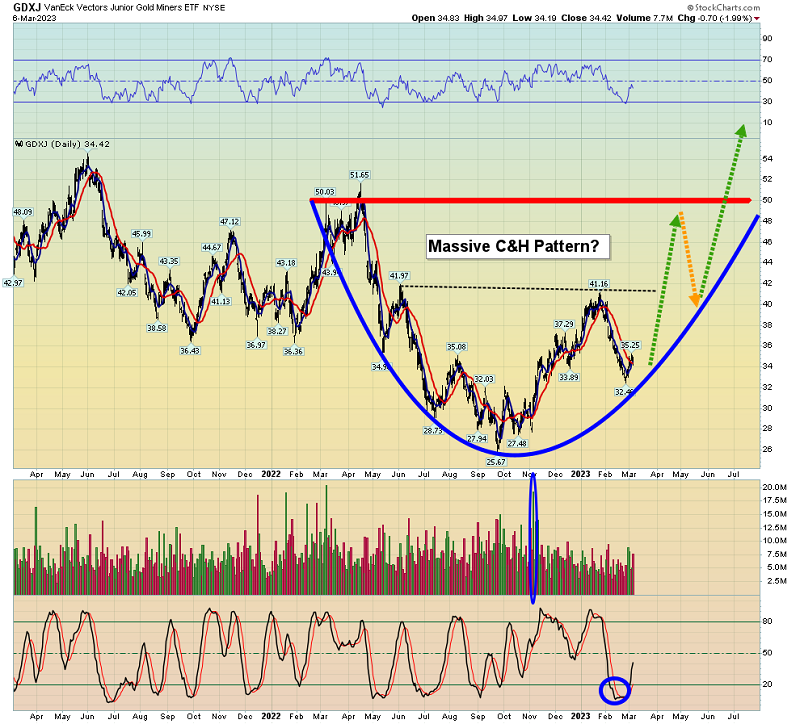800x724 pixels.
Task: Click the 37.29 price label
Action: click(x=564, y=324)
